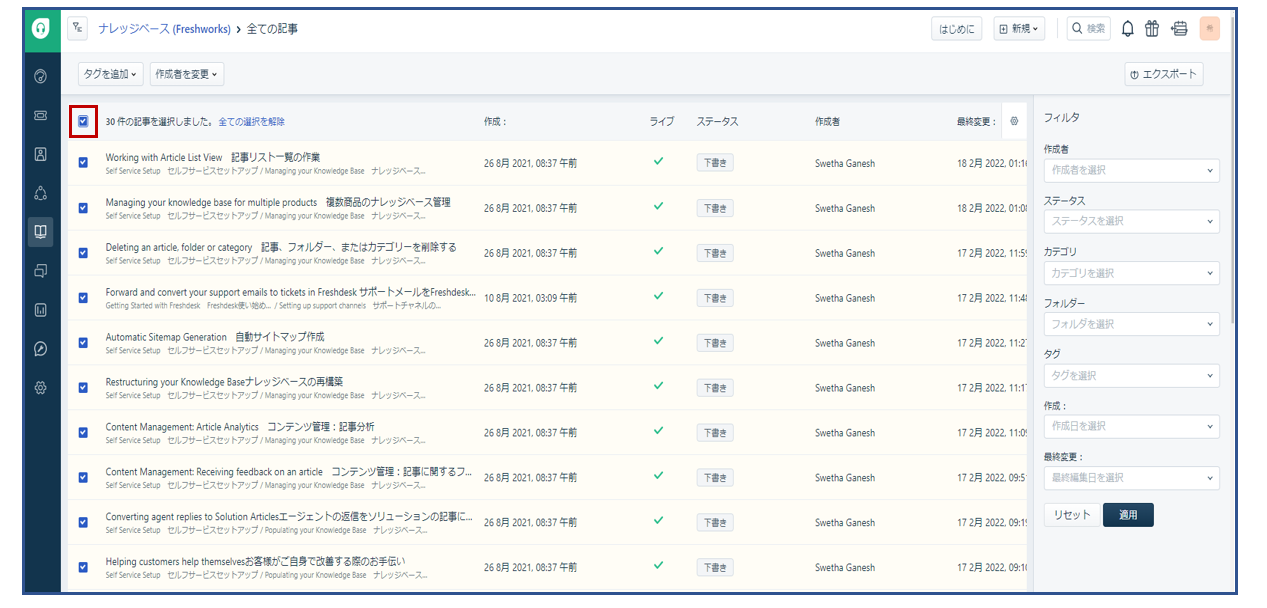Click 全ての選択を解除 link

tap(252, 122)
